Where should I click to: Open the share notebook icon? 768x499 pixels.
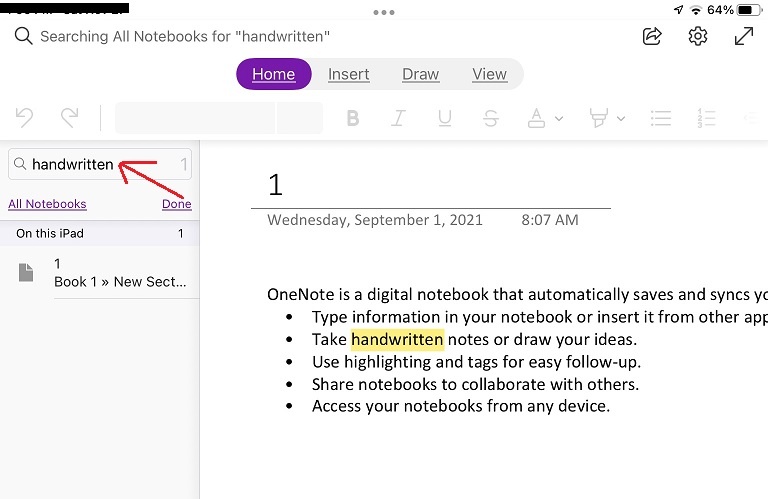point(652,36)
